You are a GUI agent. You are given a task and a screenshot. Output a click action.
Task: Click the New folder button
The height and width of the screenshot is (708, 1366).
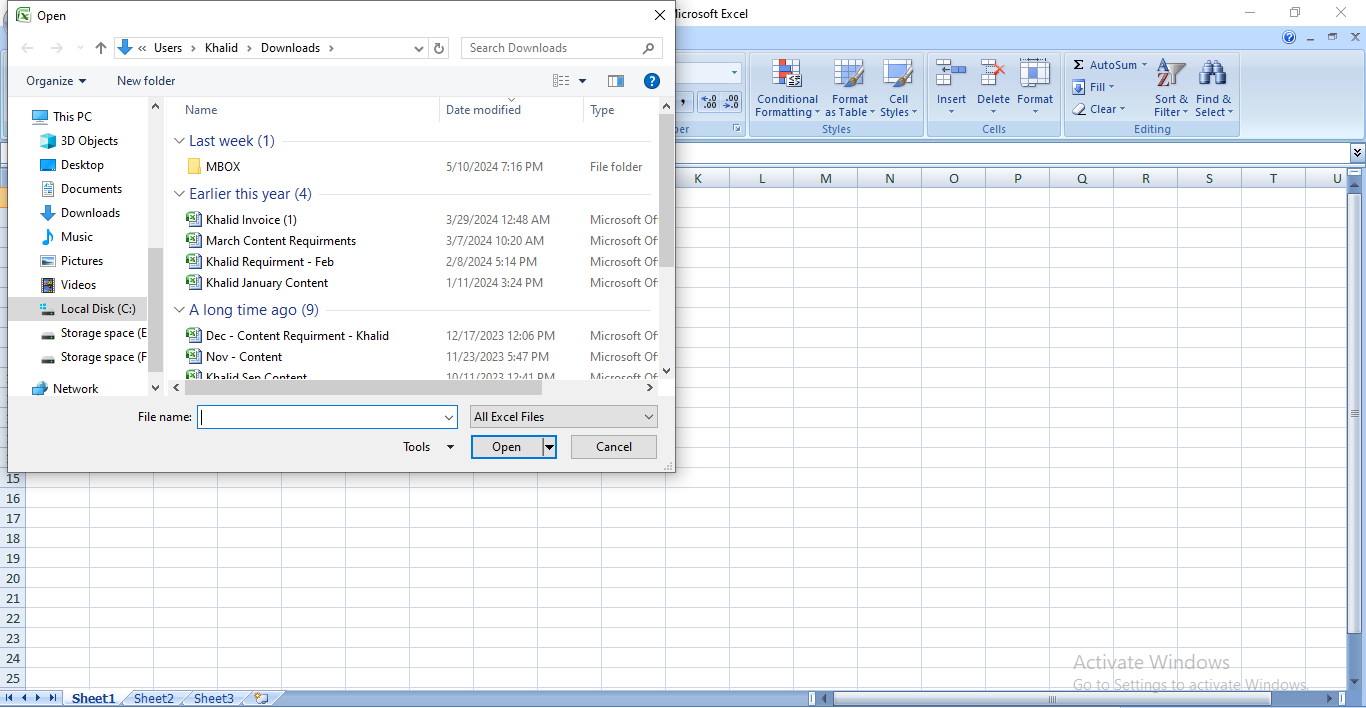(146, 81)
